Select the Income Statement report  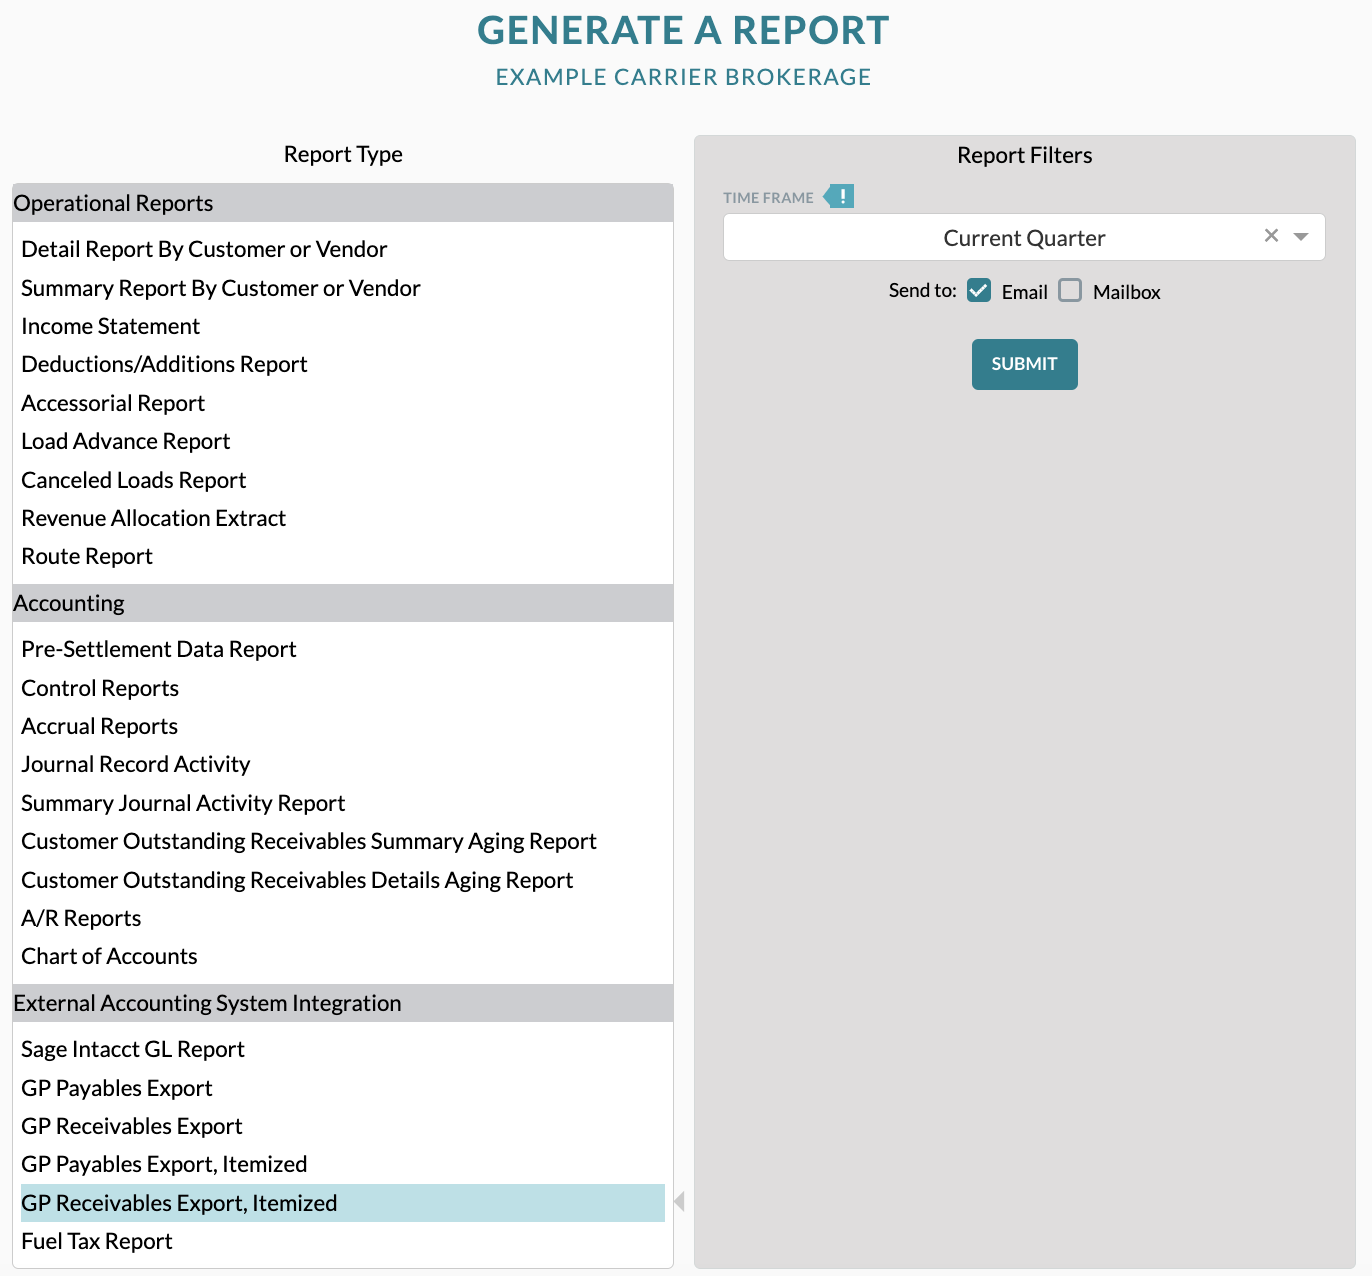point(110,326)
